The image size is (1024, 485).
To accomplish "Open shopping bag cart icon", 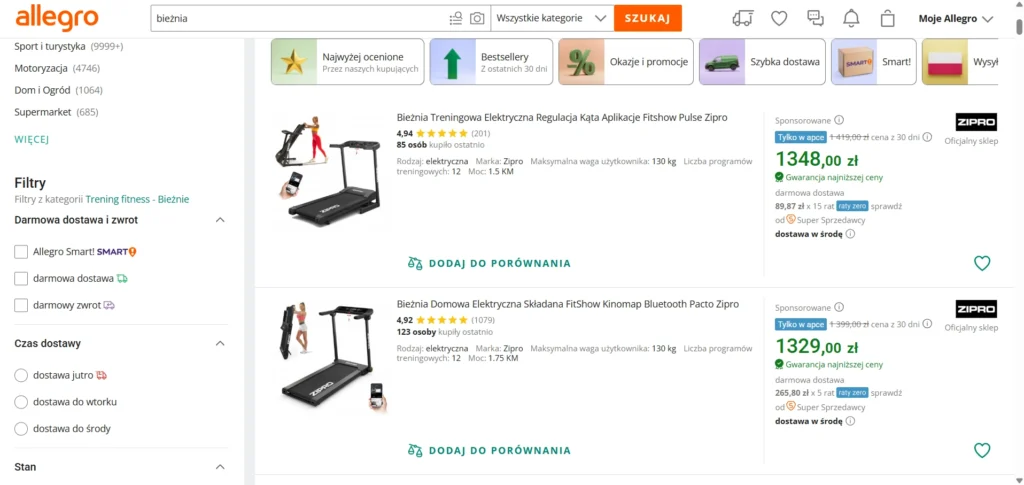I will (x=888, y=18).
